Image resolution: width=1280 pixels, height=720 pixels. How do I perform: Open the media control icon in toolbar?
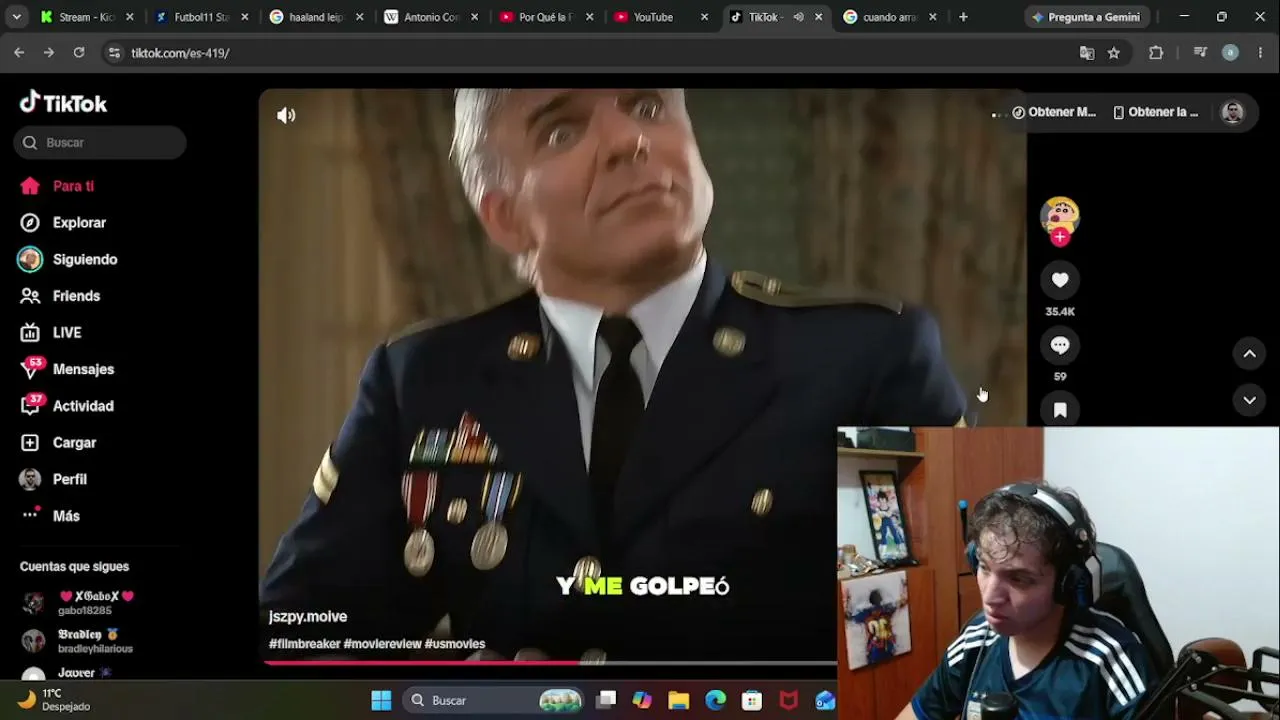tap(1200, 53)
